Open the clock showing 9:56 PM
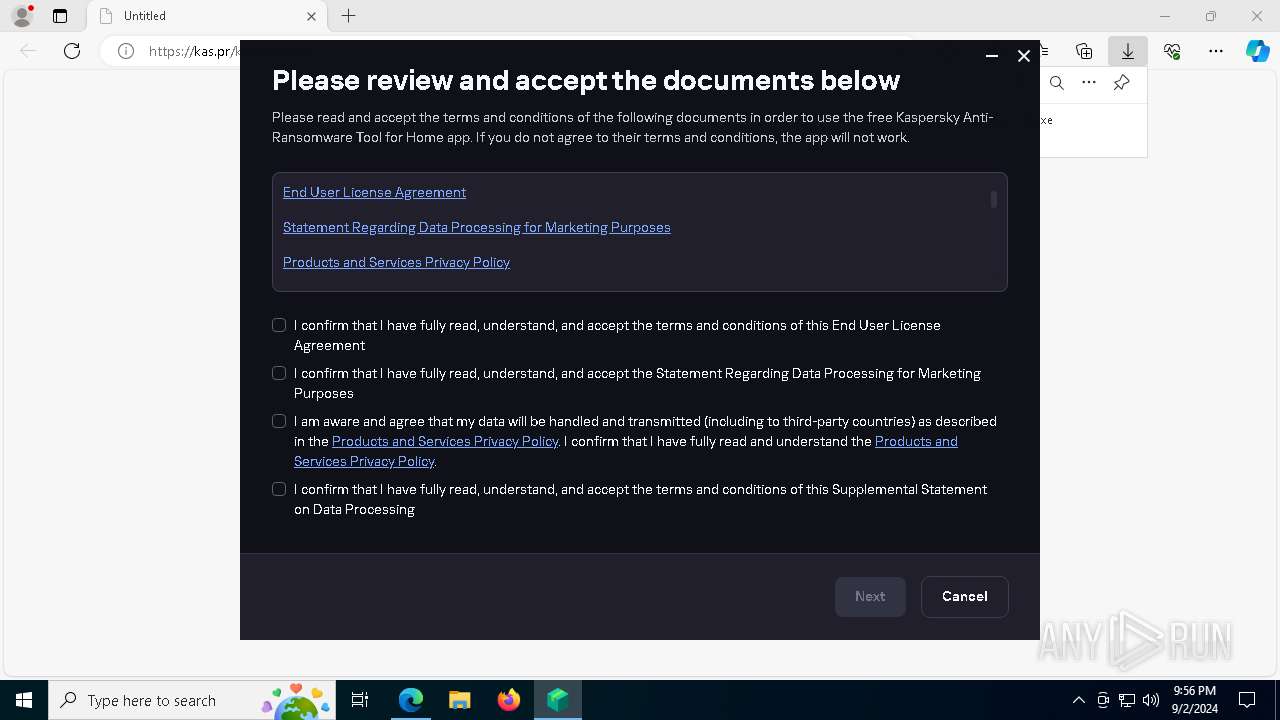1280x720 pixels. point(1195,700)
